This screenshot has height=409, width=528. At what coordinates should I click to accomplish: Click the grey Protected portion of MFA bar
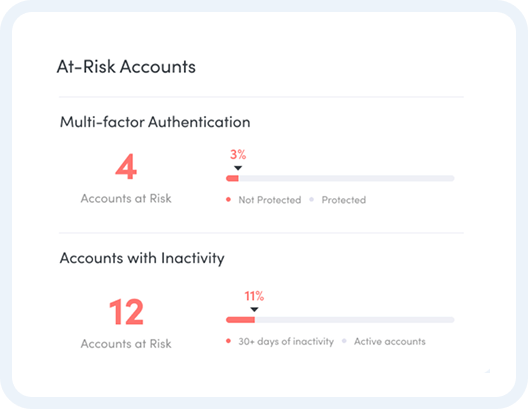pyautogui.click(x=346, y=178)
